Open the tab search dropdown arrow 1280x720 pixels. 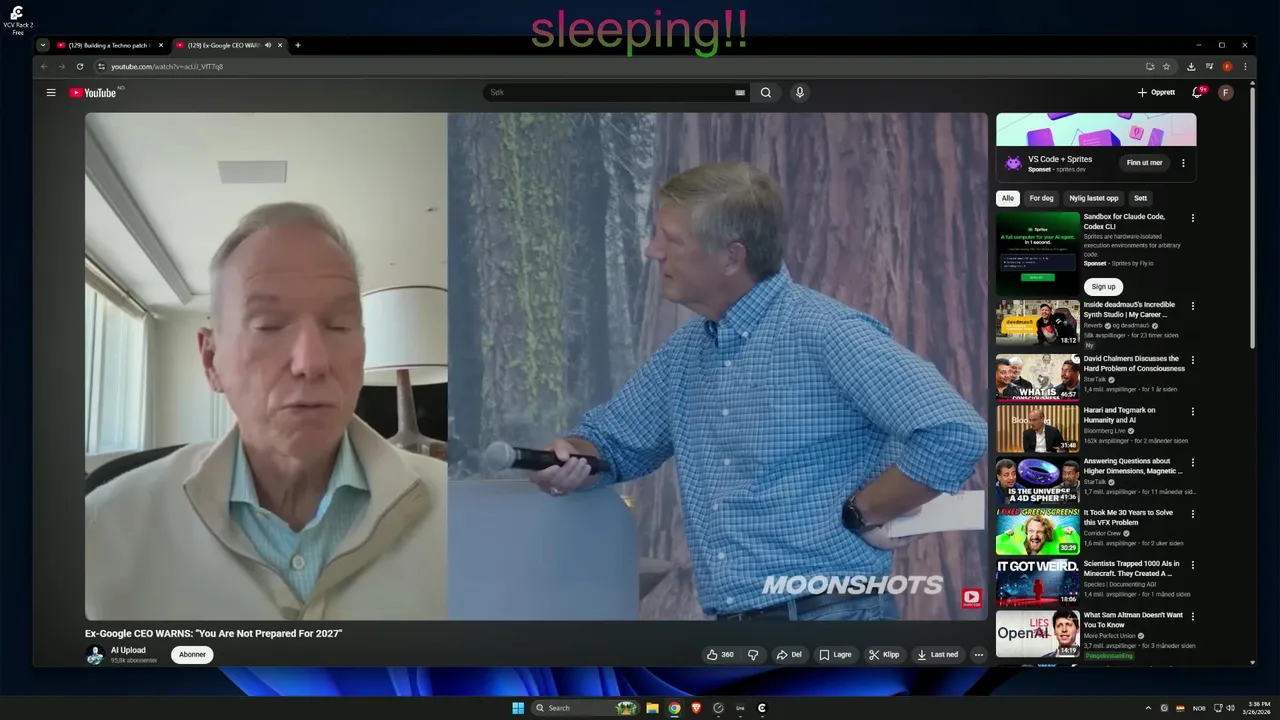(x=43, y=45)
